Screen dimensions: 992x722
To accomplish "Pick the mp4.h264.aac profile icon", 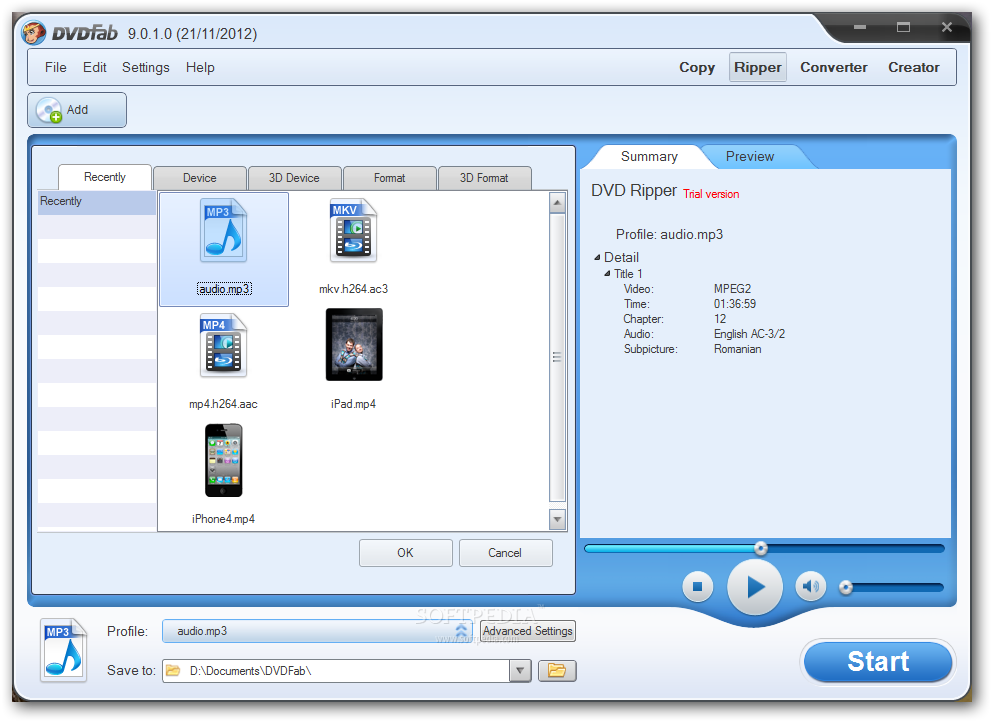I will coord(223,346).
